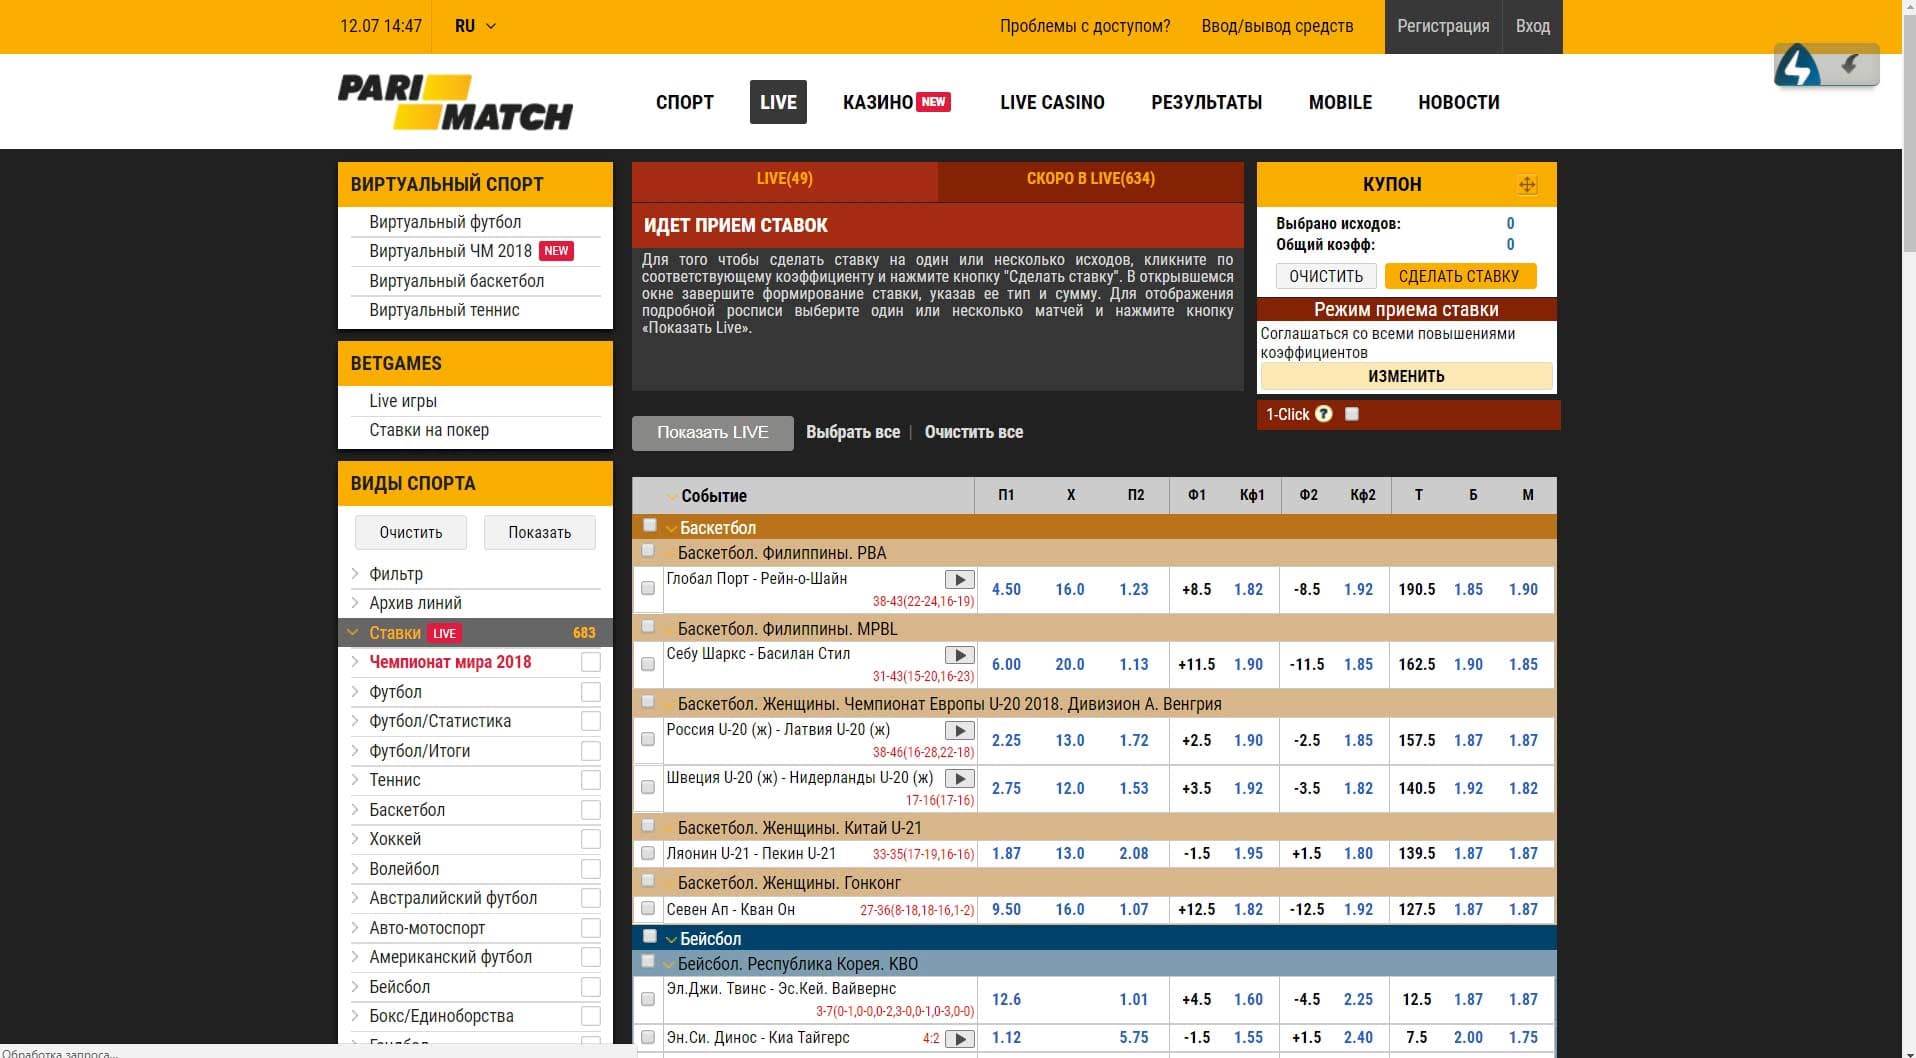Navigate to LIVE CASINO
1916x1058 pixels.
(1052, 102)
